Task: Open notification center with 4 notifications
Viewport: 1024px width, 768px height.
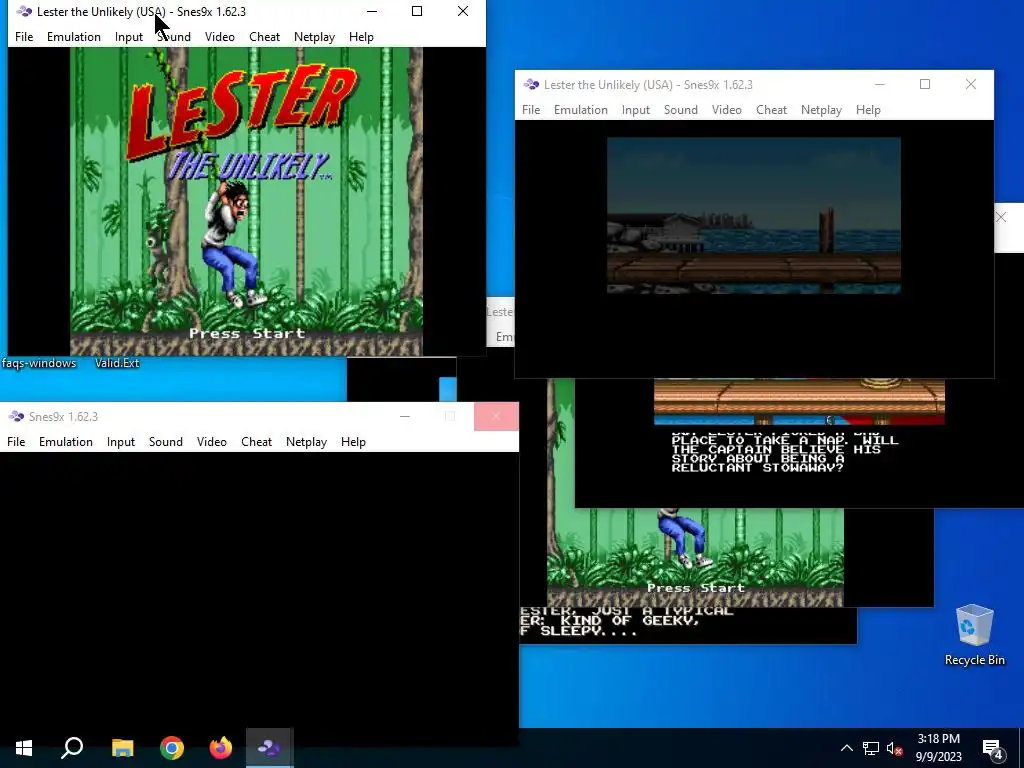Action: click(x=993, y=748)
